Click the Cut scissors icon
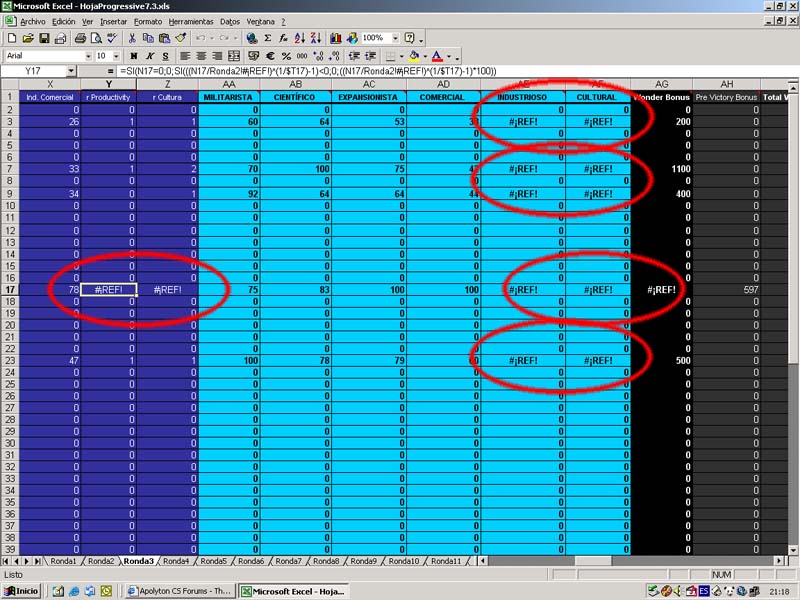The width and height of the screenshot is (800, 600). [133, 38]
